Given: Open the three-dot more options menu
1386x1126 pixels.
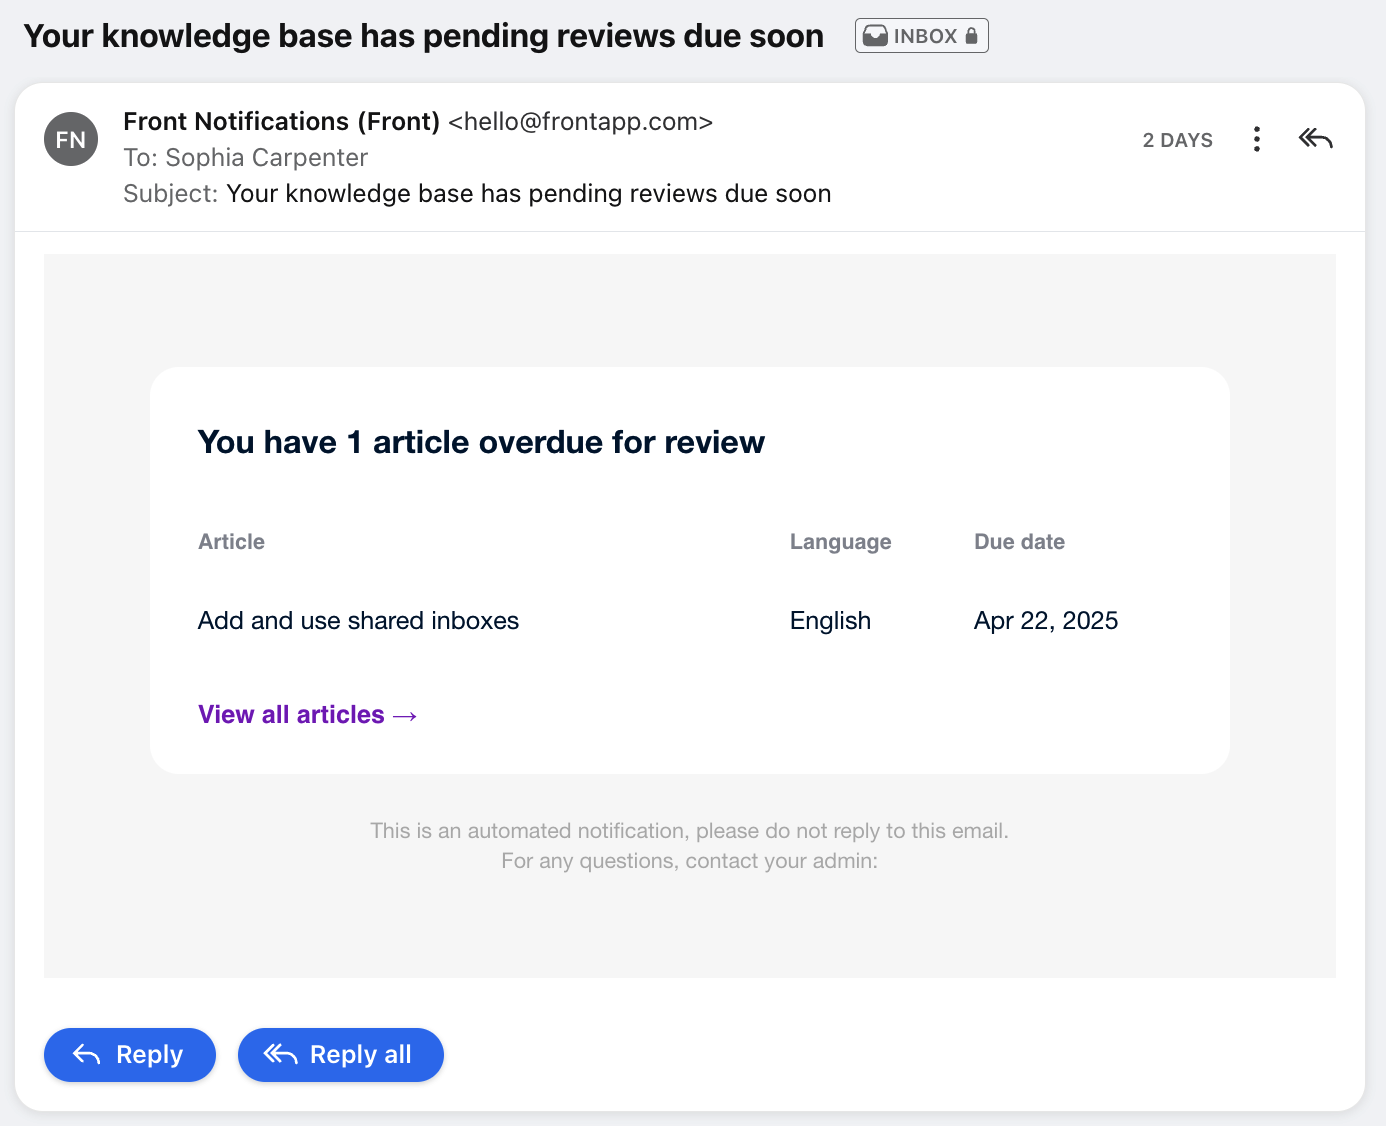Looking at the screenshot, I should (1256, 139).
